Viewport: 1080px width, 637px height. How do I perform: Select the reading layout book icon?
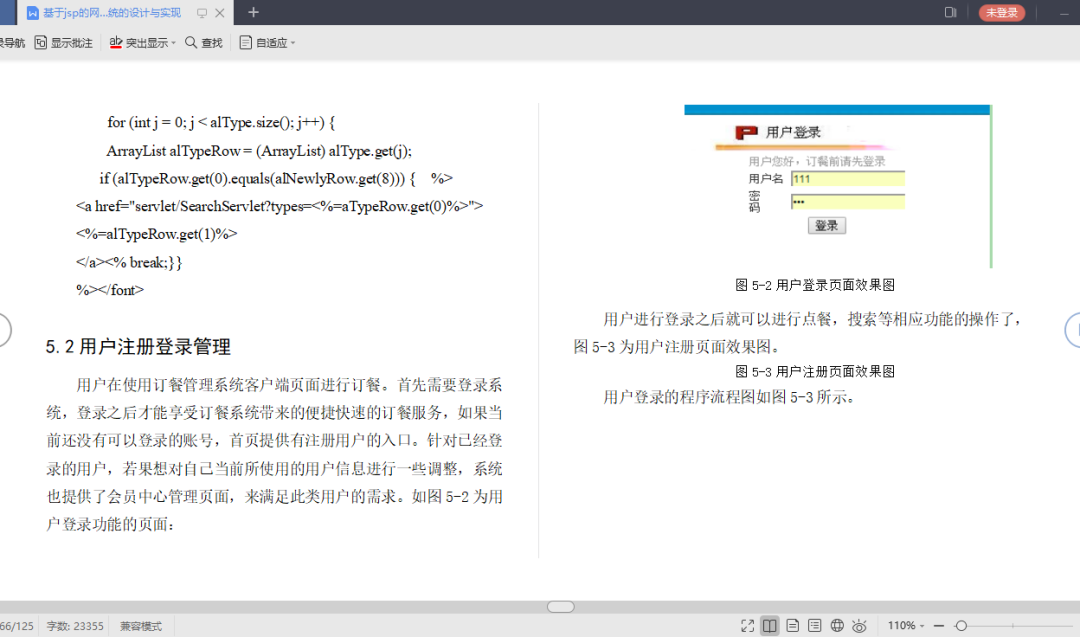point(769,625)
